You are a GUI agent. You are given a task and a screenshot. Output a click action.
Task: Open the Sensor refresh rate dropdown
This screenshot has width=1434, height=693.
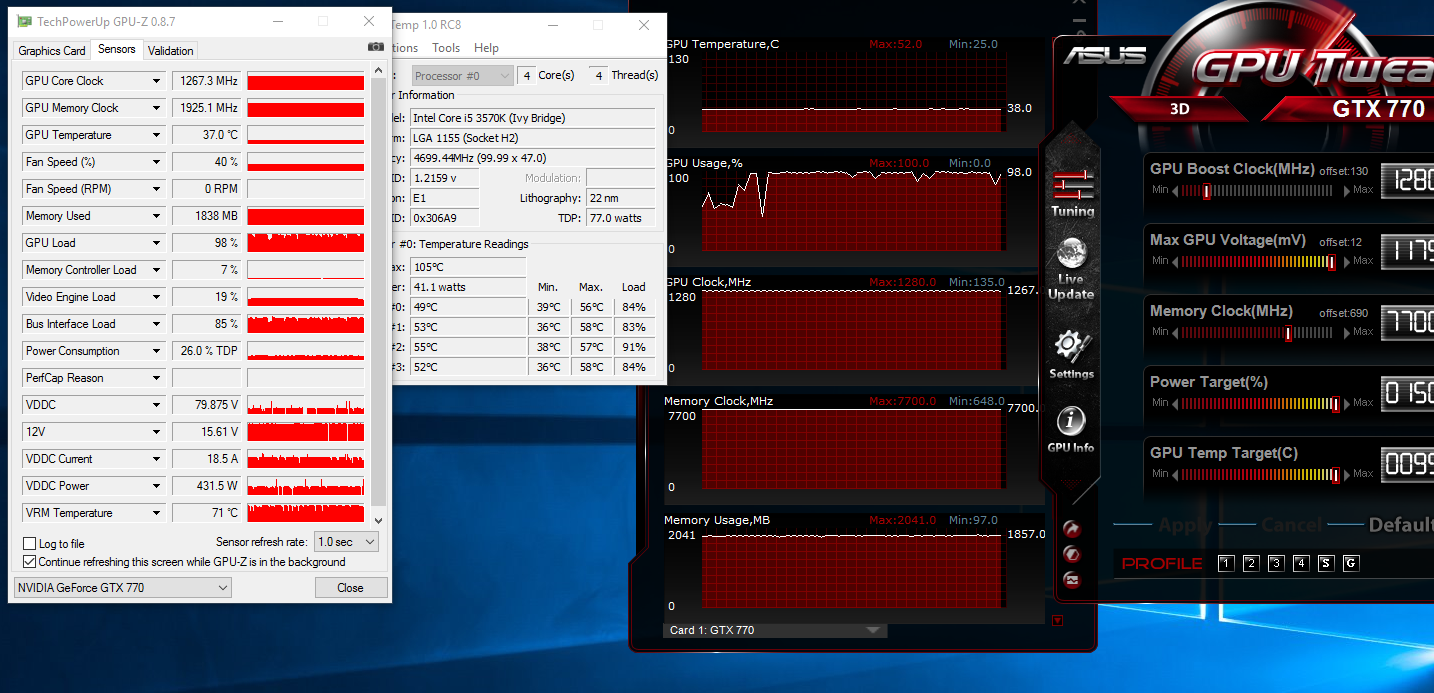pyautogui.click(x=346, y=542)
